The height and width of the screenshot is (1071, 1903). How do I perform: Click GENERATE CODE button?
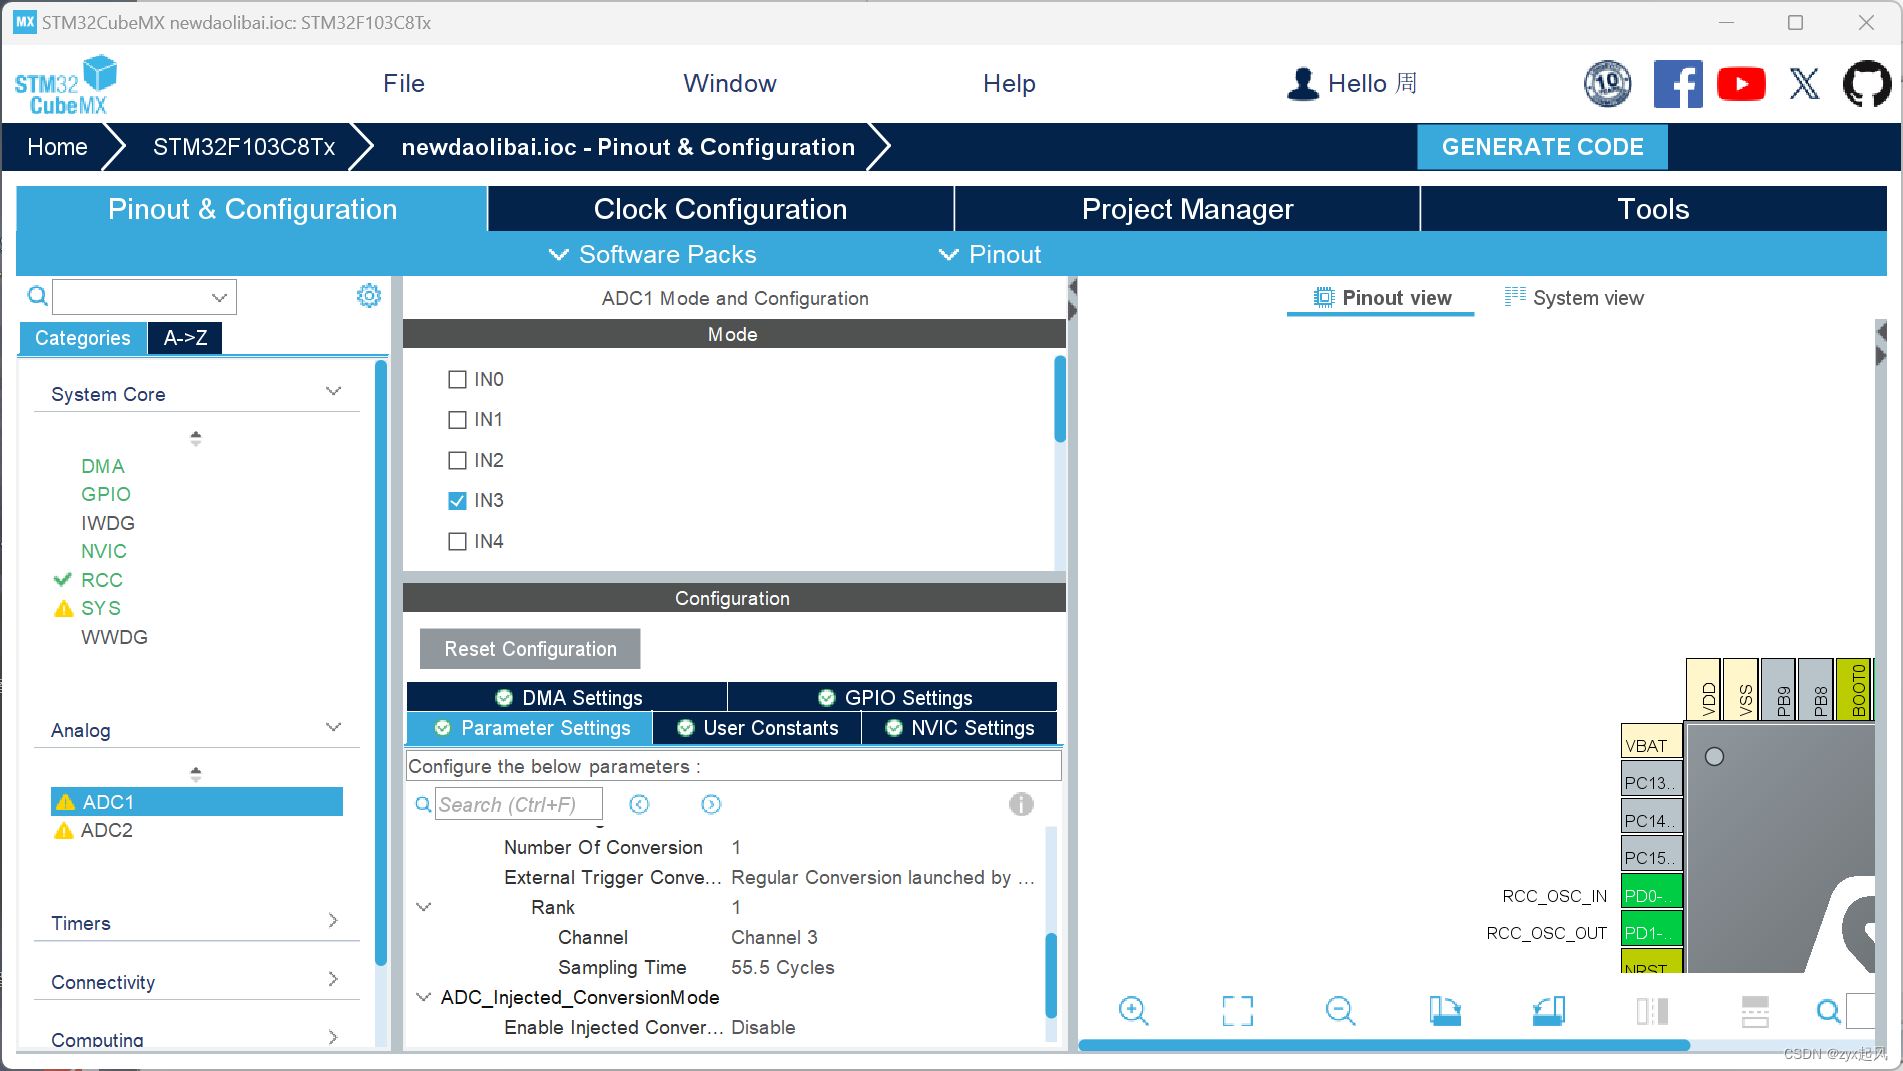tap(1542, 147)
